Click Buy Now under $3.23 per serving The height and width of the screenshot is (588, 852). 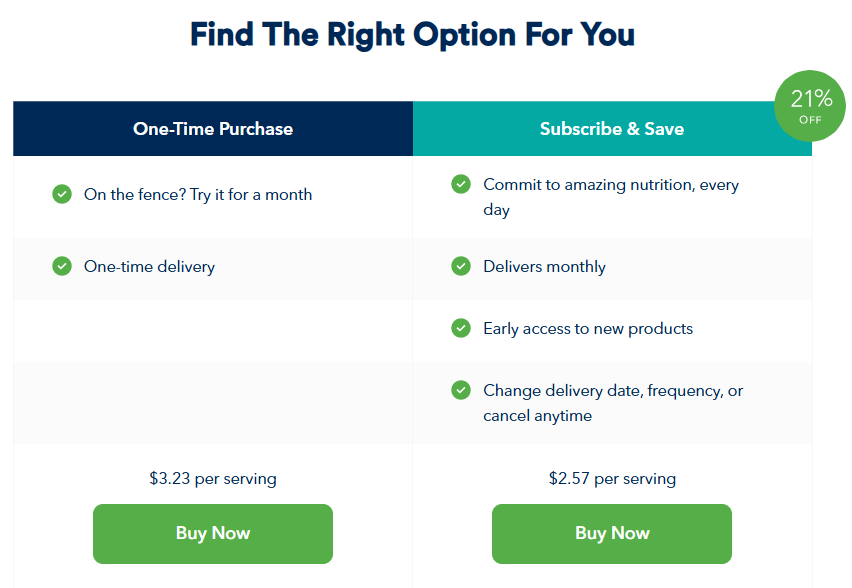coord(213,534)
